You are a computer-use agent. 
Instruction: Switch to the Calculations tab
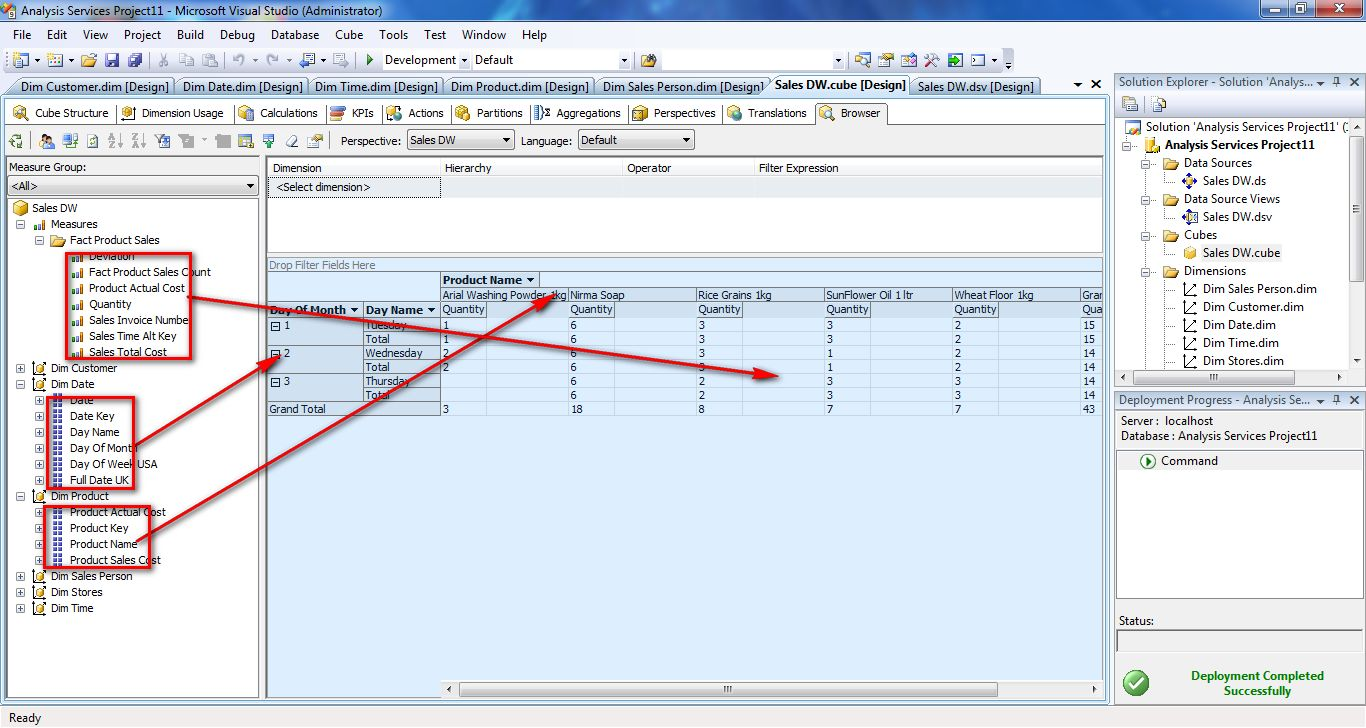point(278,113)
